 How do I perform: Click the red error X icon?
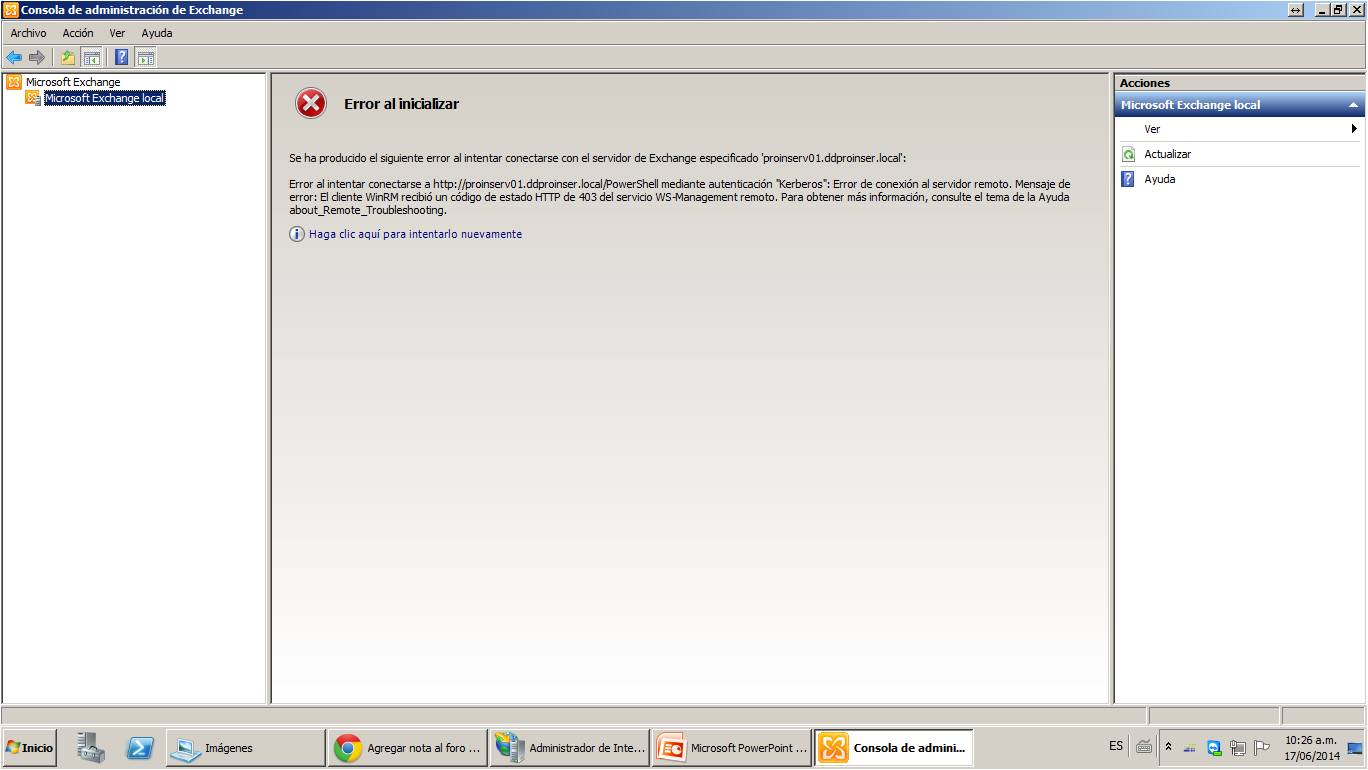(311, 103)
